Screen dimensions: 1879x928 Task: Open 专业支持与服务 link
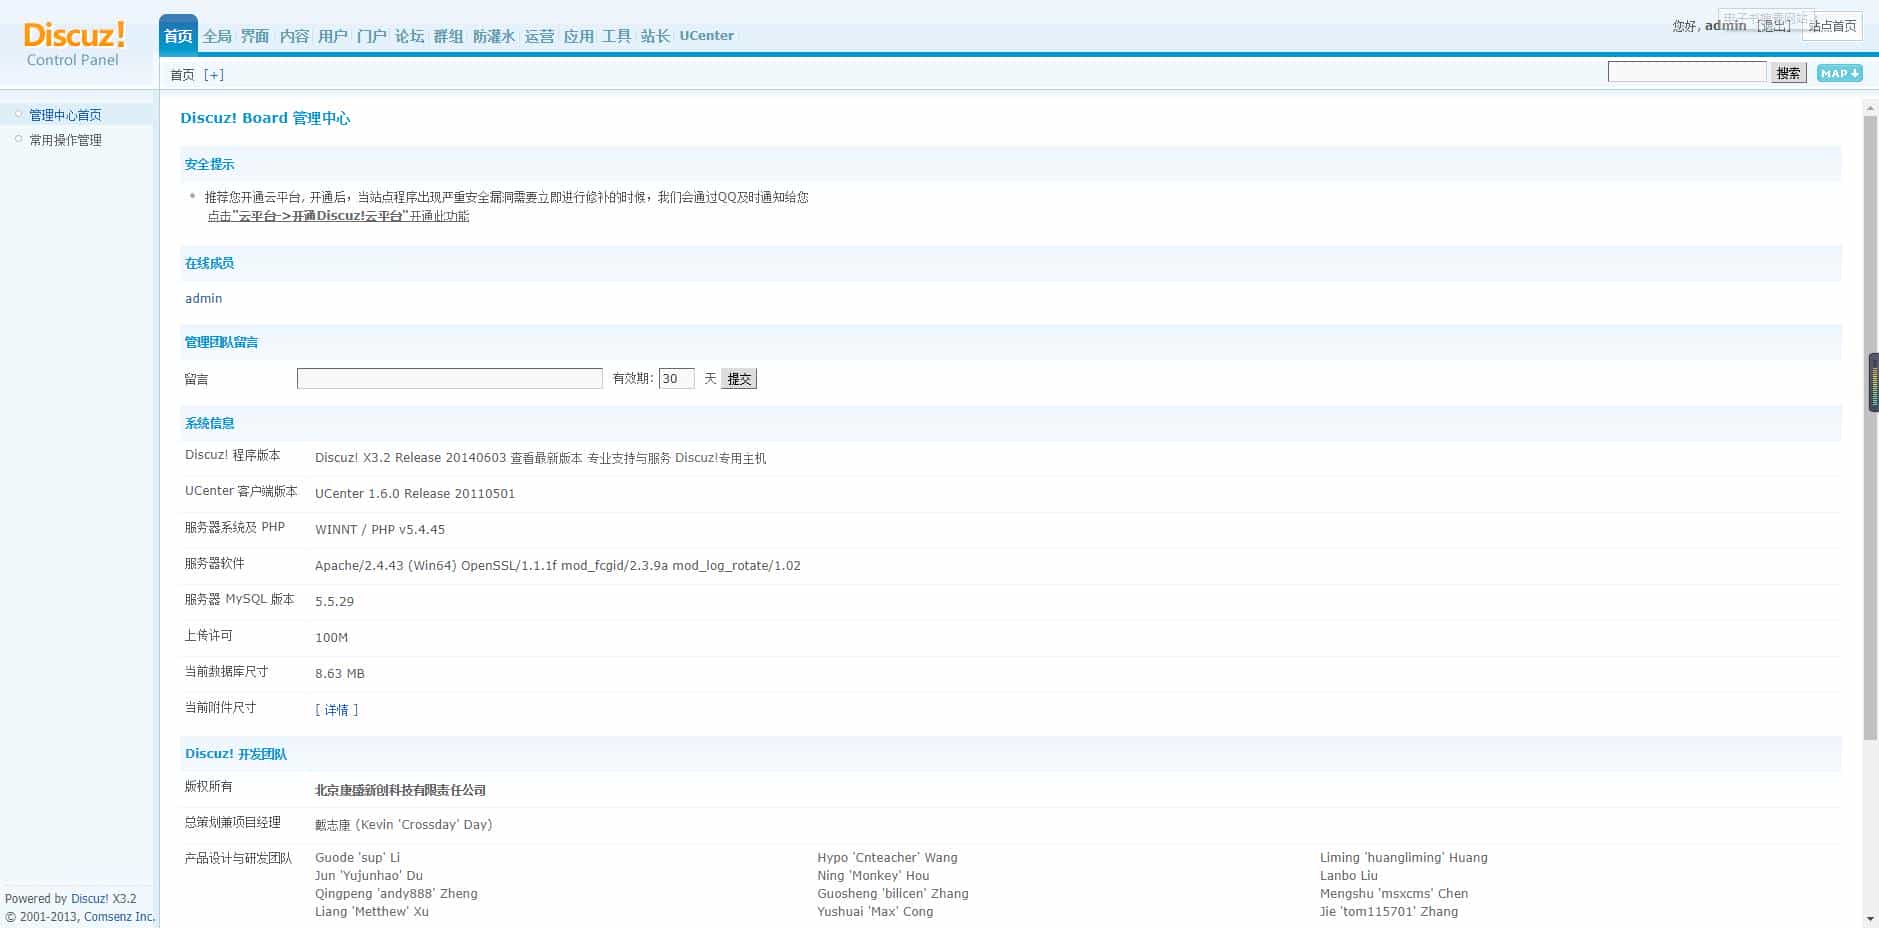[629, 458]
